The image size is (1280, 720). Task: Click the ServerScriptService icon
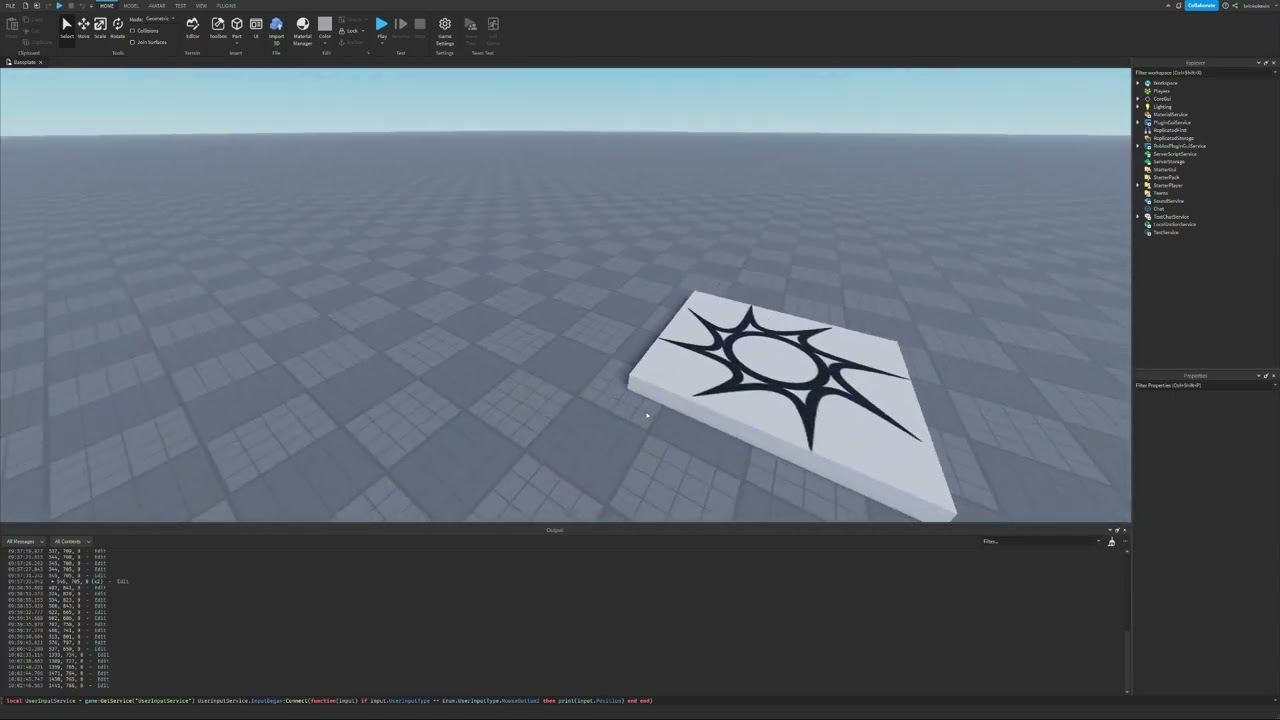click(1147, 154)
